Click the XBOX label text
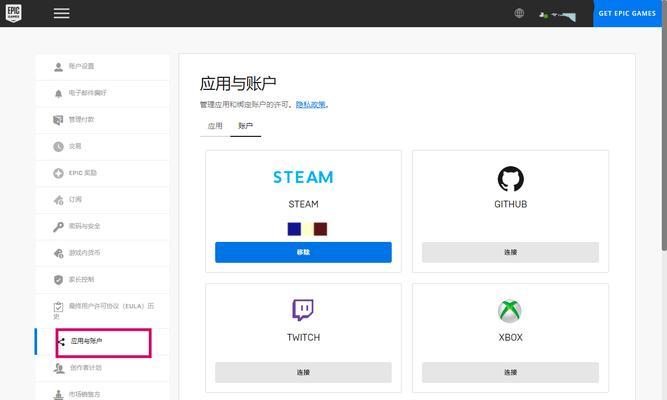Screen dimensions: 667x400 [x=510, y=337]
